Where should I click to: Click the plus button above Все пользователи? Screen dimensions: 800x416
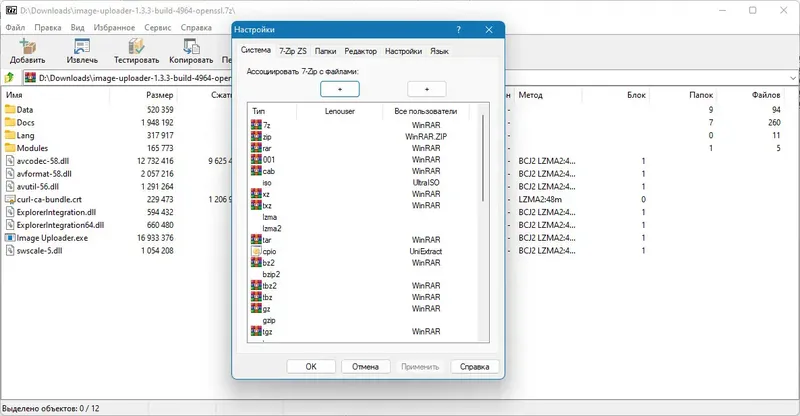point(427,89)
